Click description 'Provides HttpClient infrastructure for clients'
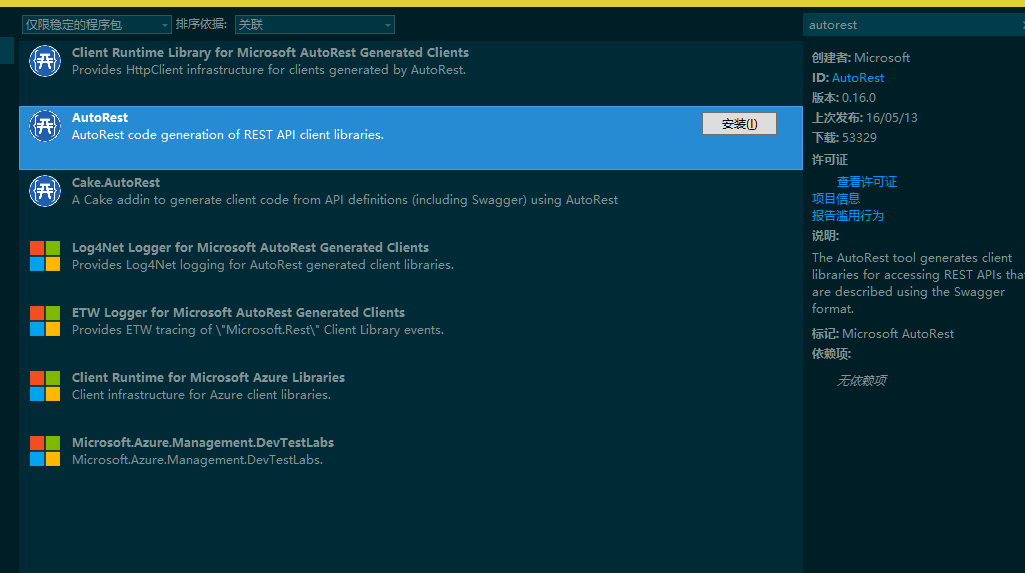This screenshot has width=1025, height=573. (x=269, y=70)
